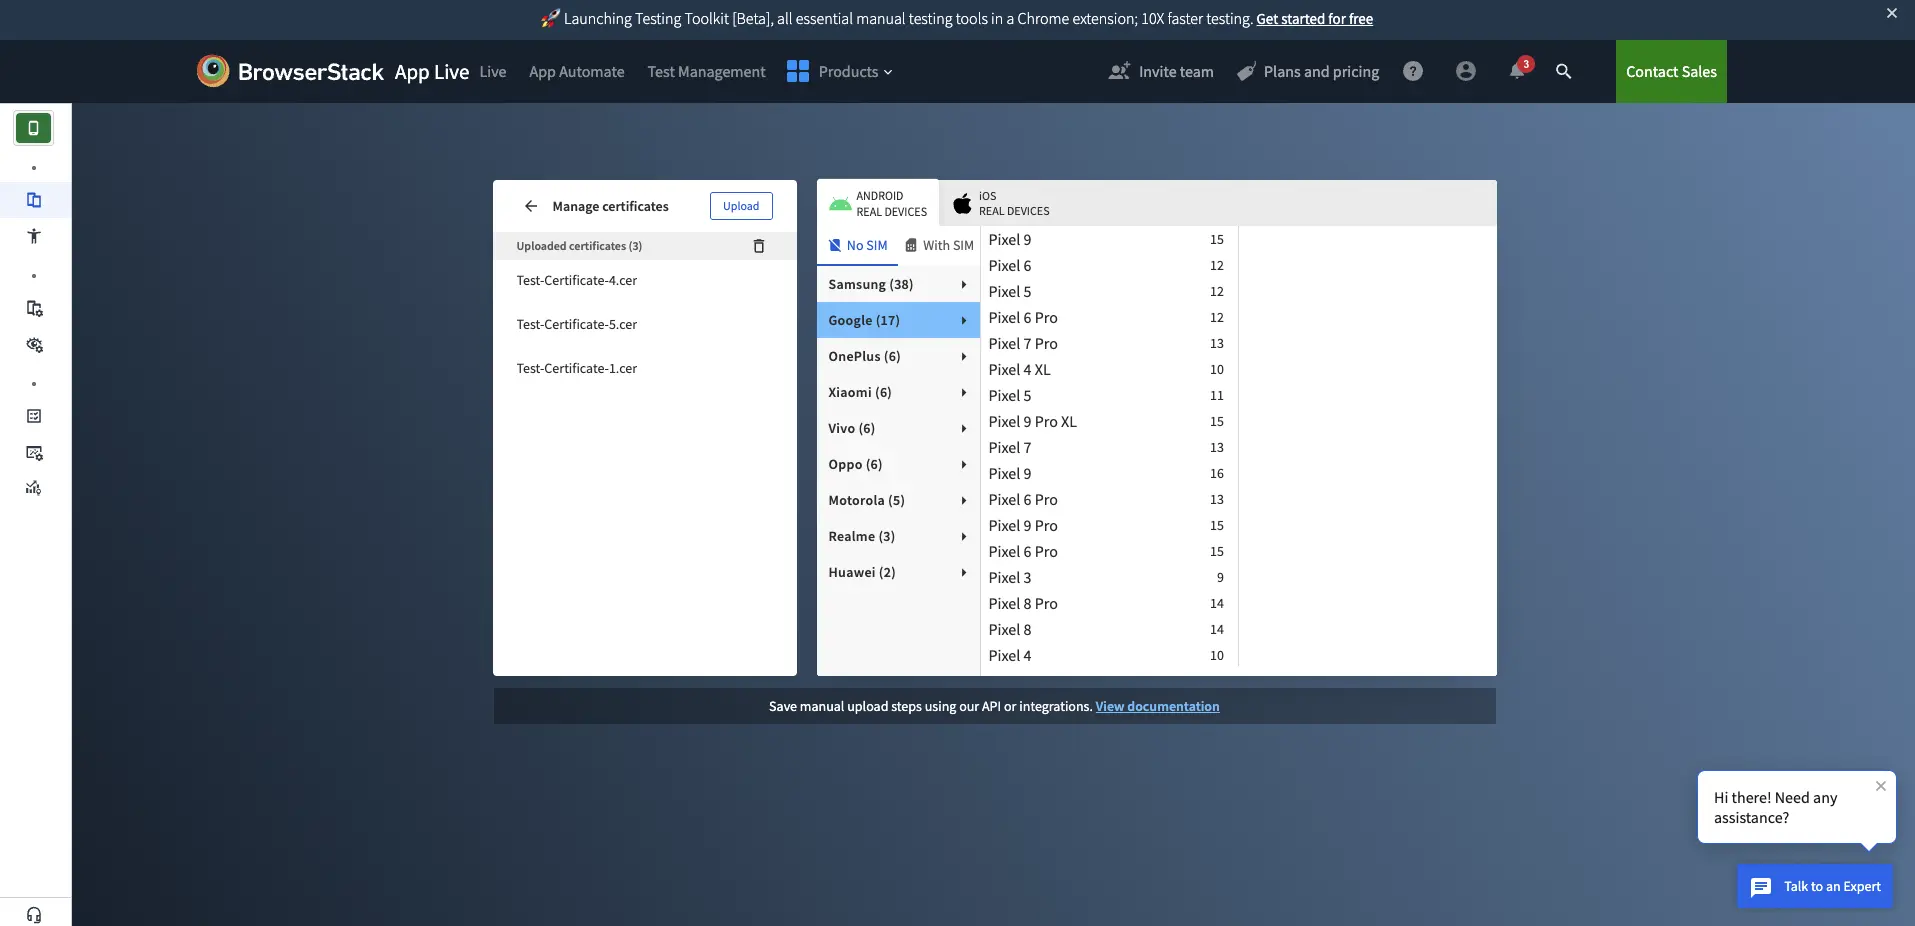Switch to the With SIM filter
Image resolution: width=1915 pixels, height=926 pixels.
[x=939, y=246]
